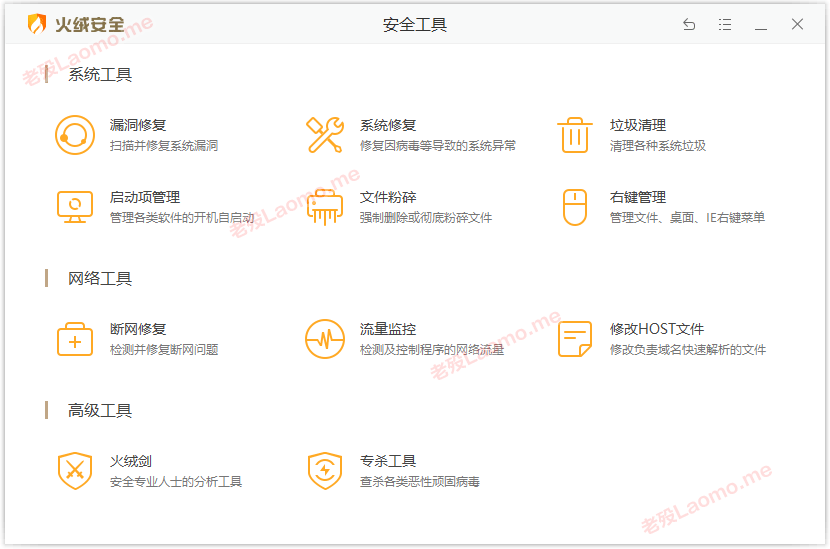Click description 扫描并修复系统漏洞
Image resolution: width=830 pixels, height=549 pixels.
point(164,146)
